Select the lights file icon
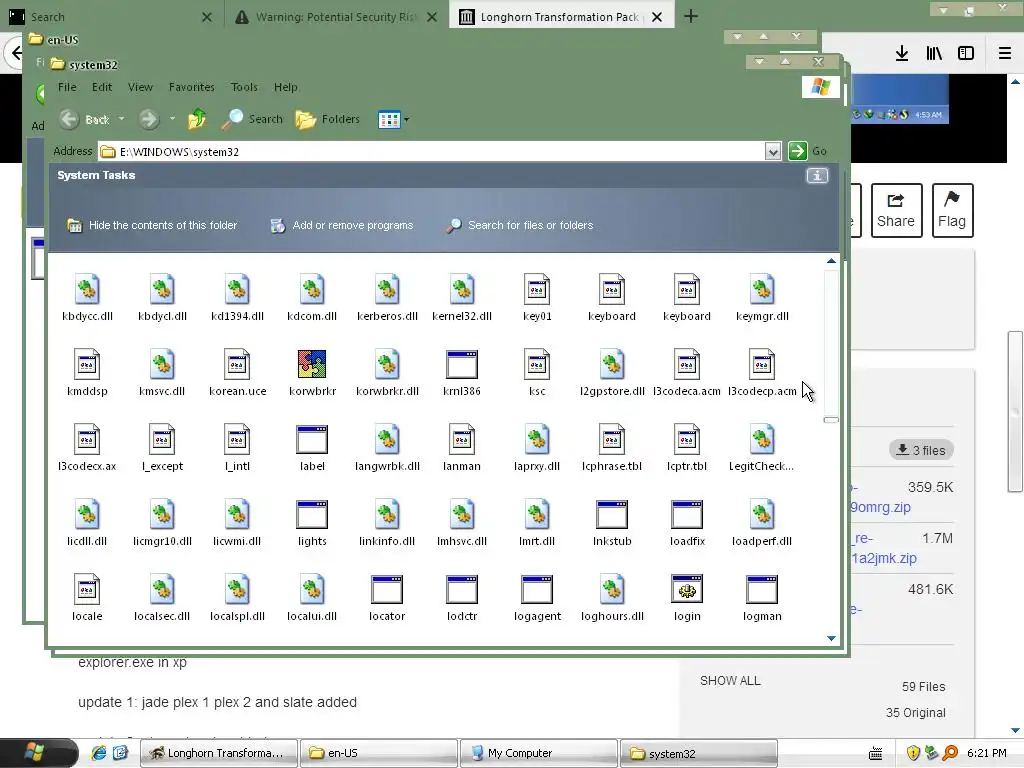Viewport: 1024px width, 768px height. (x=312, y=515)
